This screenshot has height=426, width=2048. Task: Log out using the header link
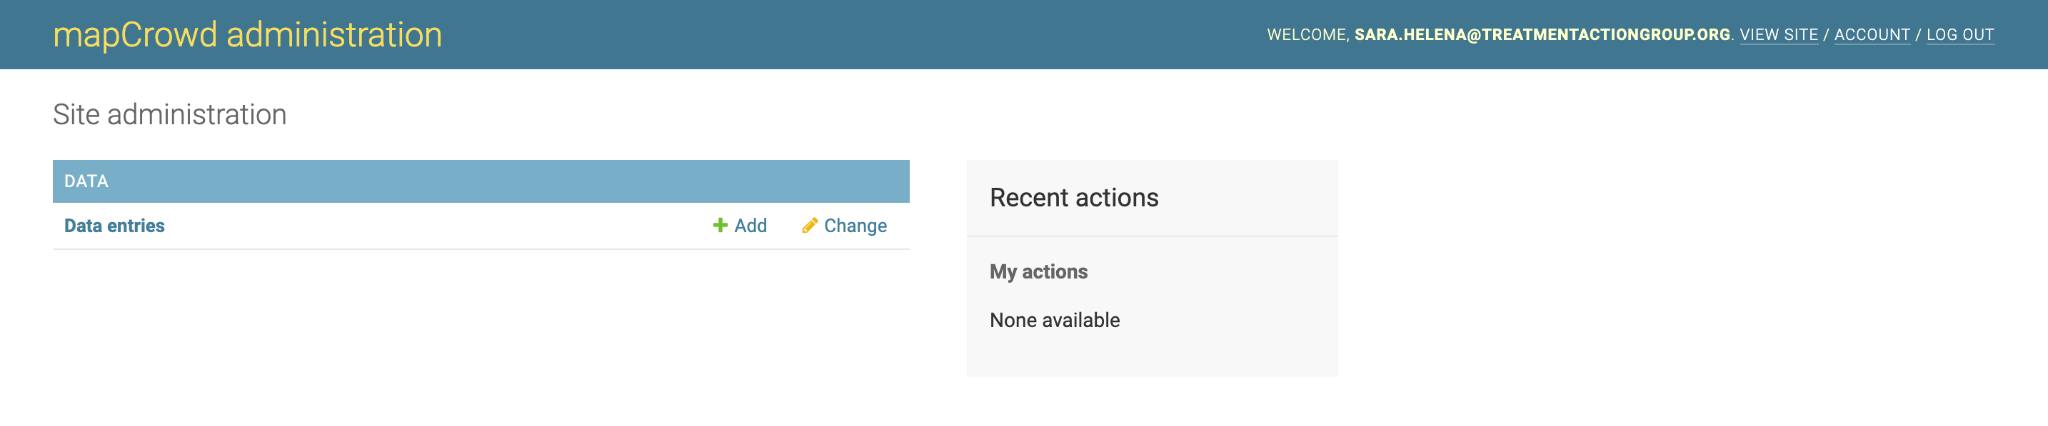[x=1960, y=35]
